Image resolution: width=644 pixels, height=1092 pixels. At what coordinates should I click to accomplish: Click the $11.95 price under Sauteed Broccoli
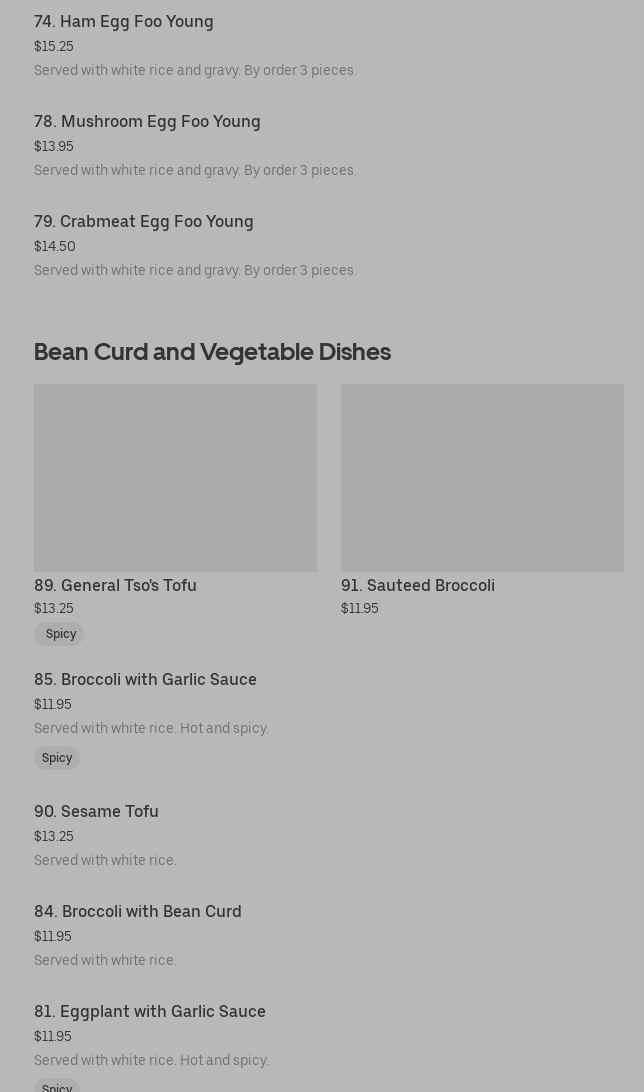pos(360,608)
